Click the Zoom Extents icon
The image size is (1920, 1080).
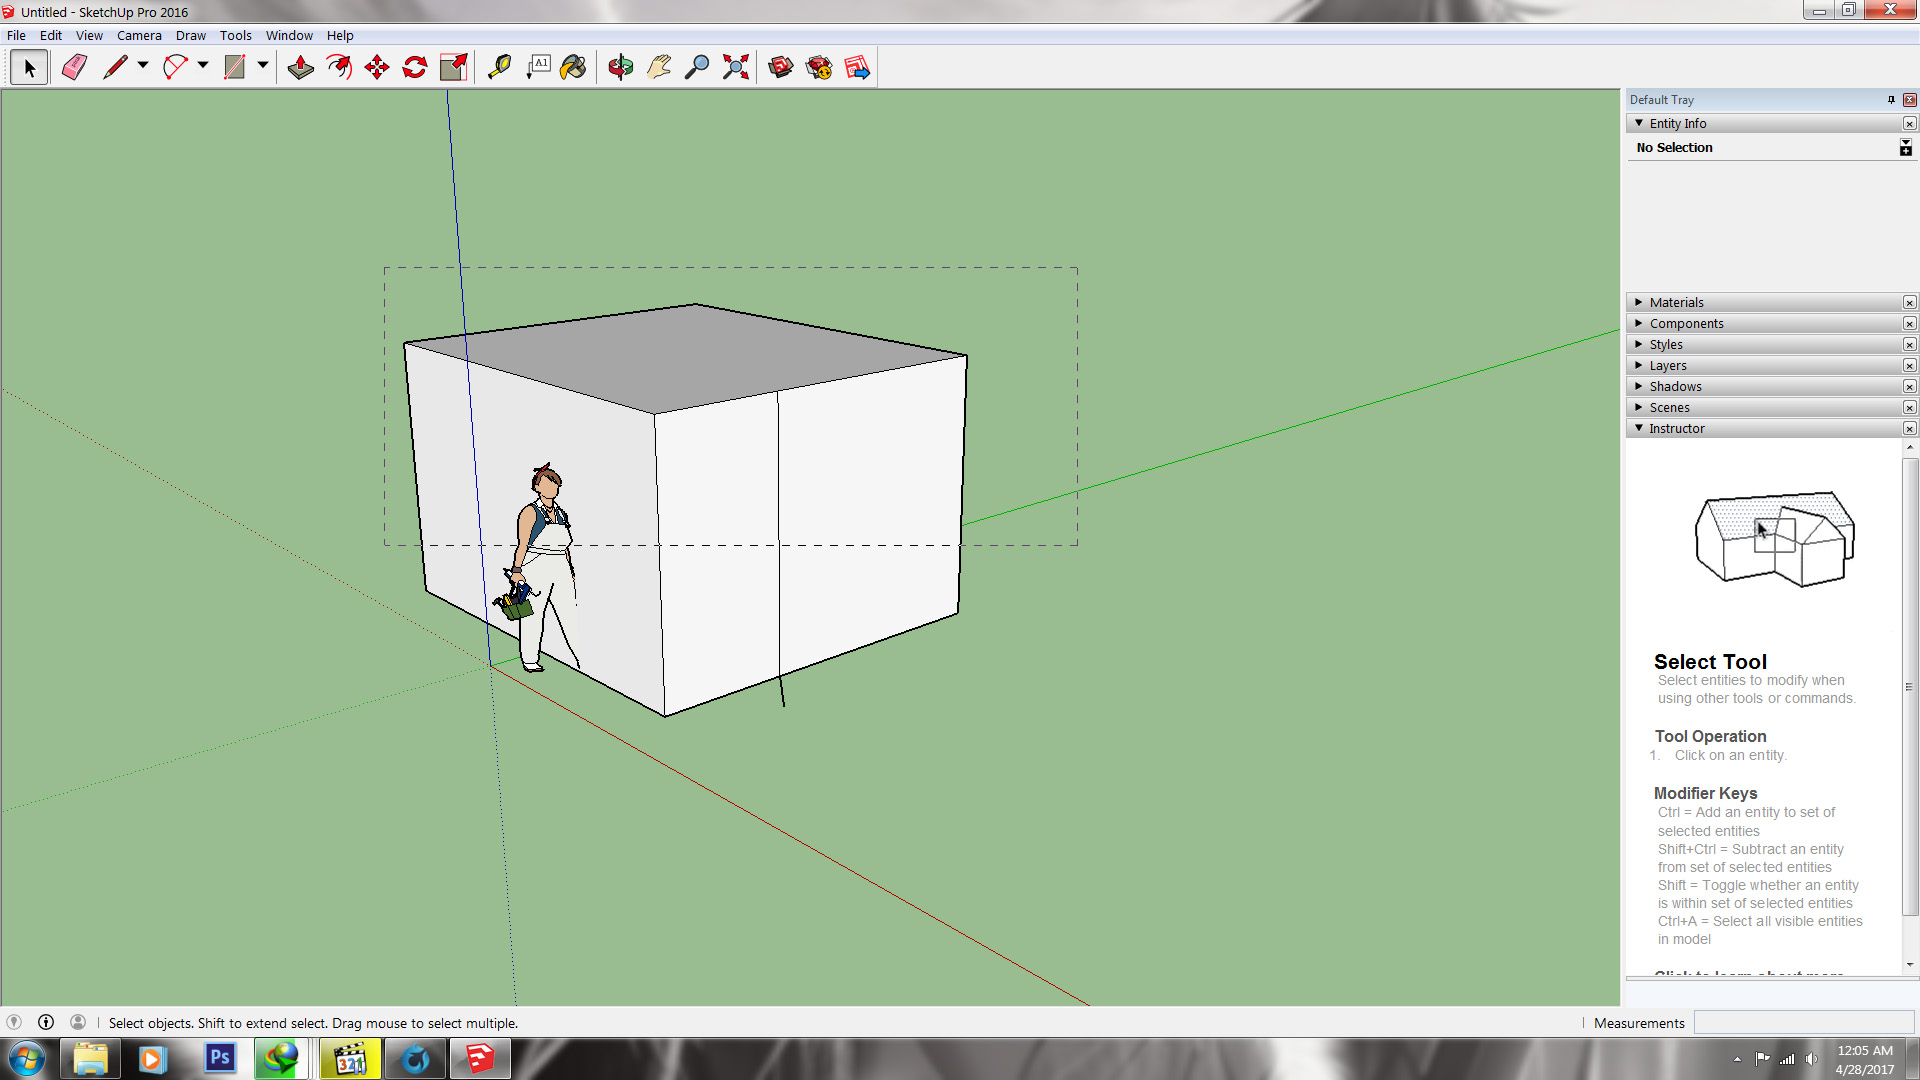(736, 67)
